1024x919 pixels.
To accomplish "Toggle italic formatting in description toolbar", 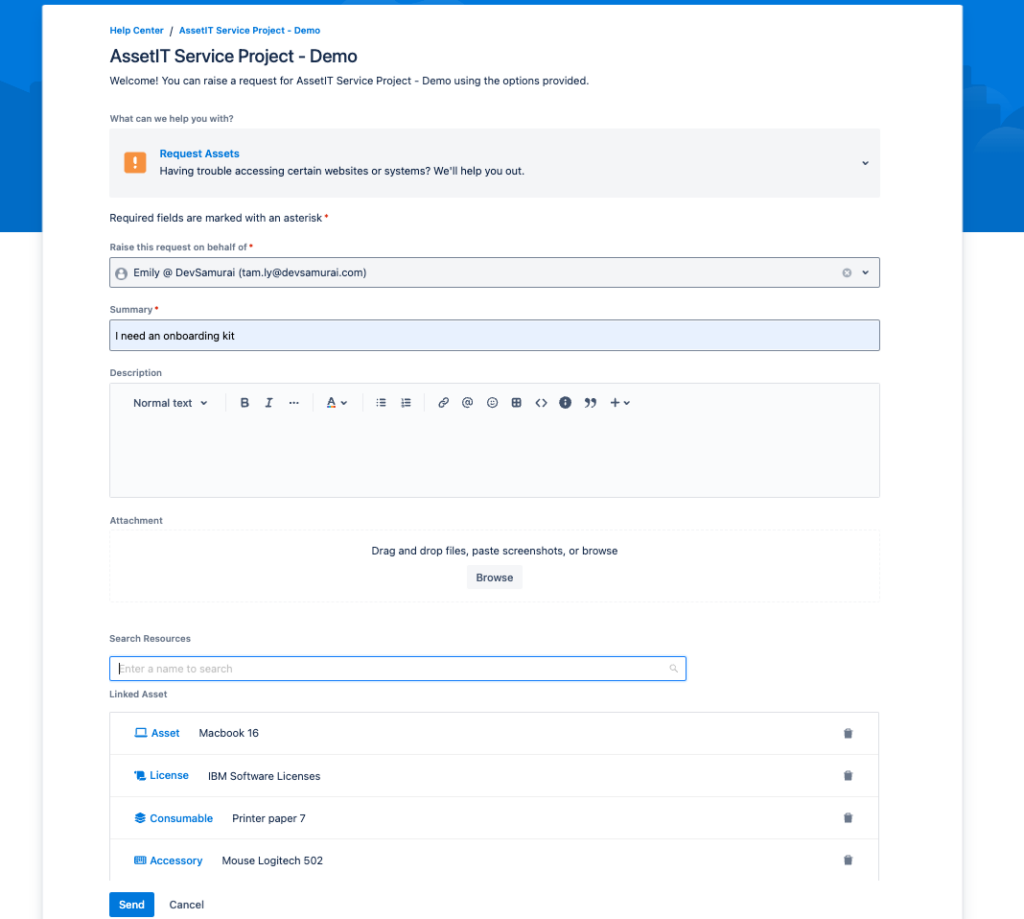I will pos(269,403).
